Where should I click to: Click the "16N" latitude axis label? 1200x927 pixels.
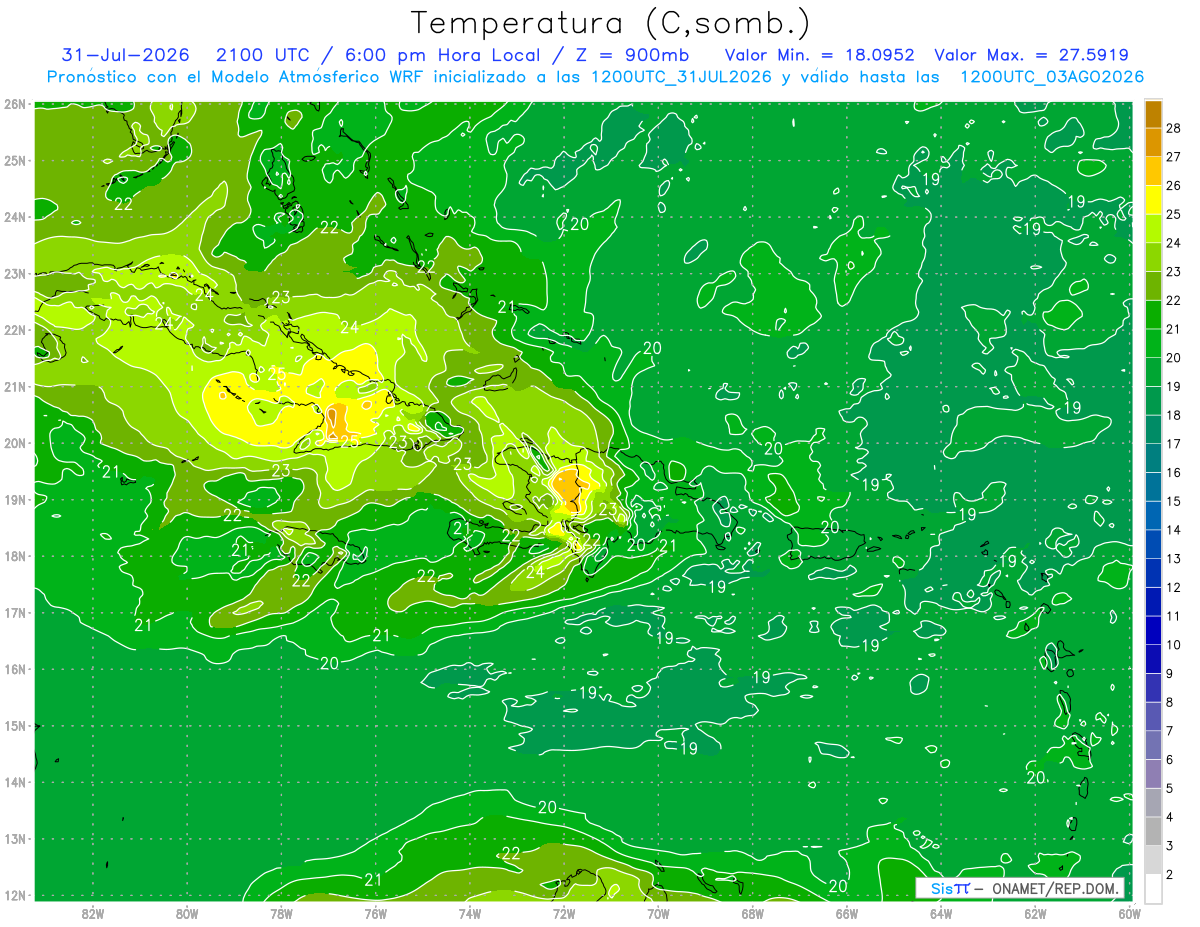pos(15,669)
